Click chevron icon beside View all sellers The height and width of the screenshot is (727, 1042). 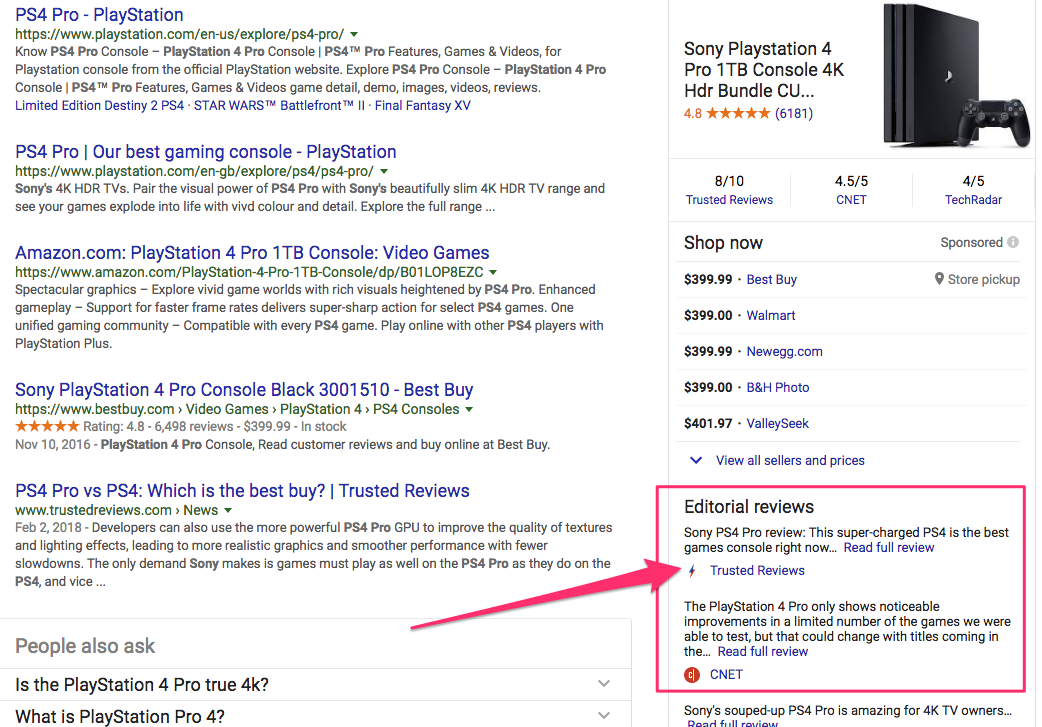(696, 460)
